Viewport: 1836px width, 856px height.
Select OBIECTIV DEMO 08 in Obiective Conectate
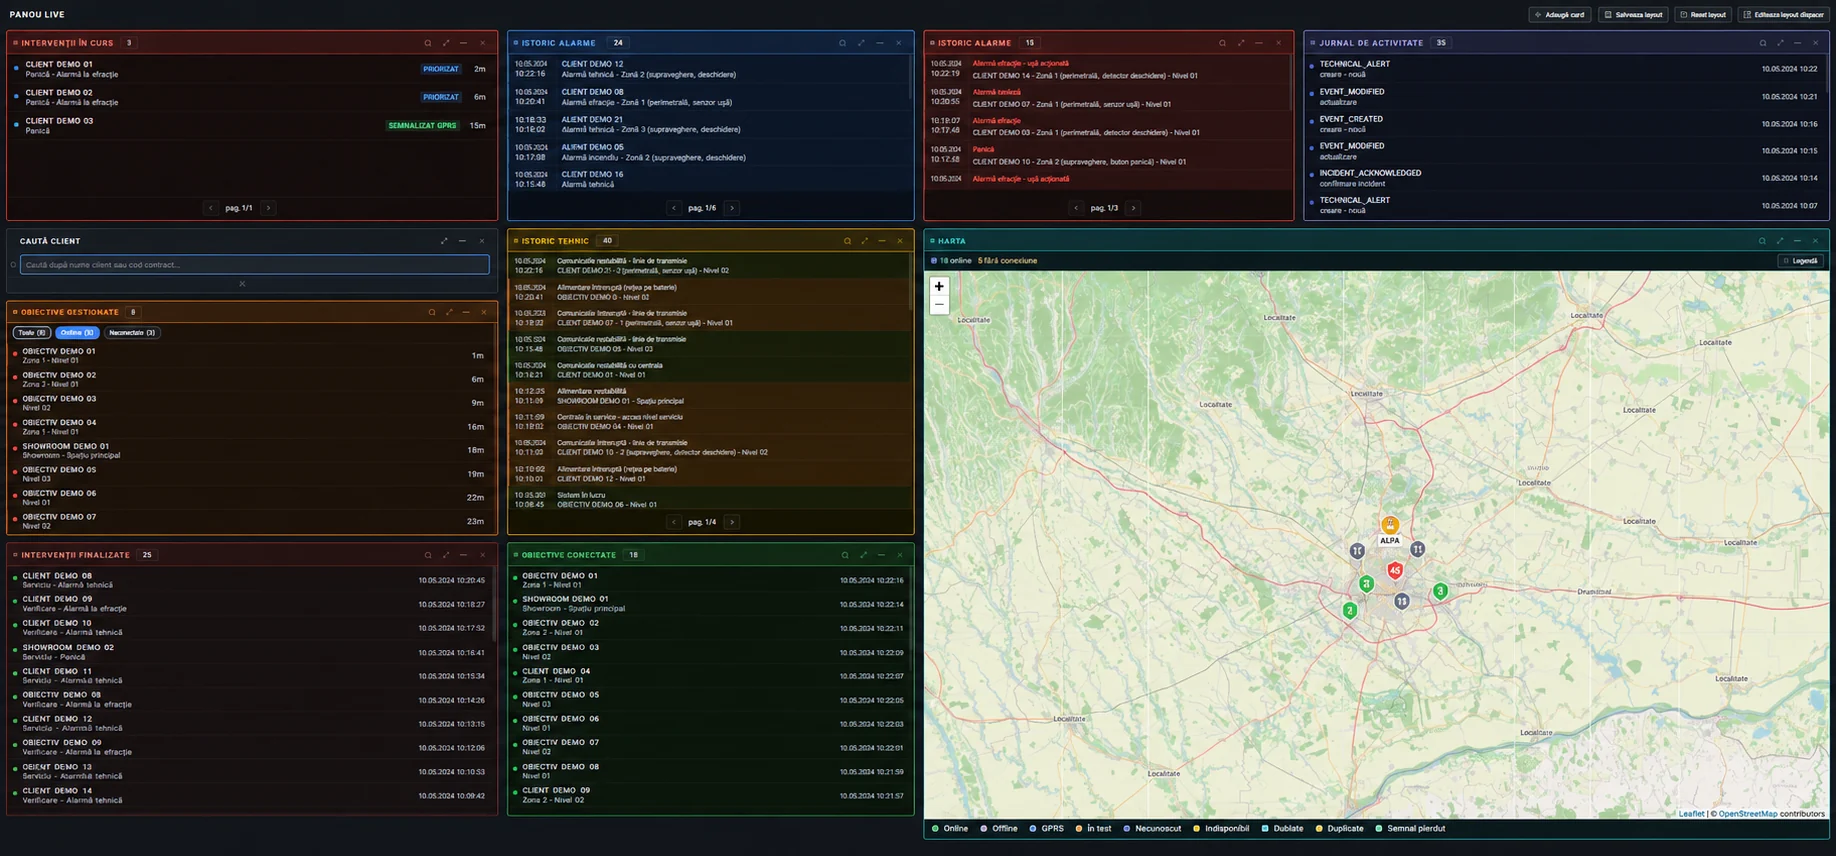coord(710,771)
